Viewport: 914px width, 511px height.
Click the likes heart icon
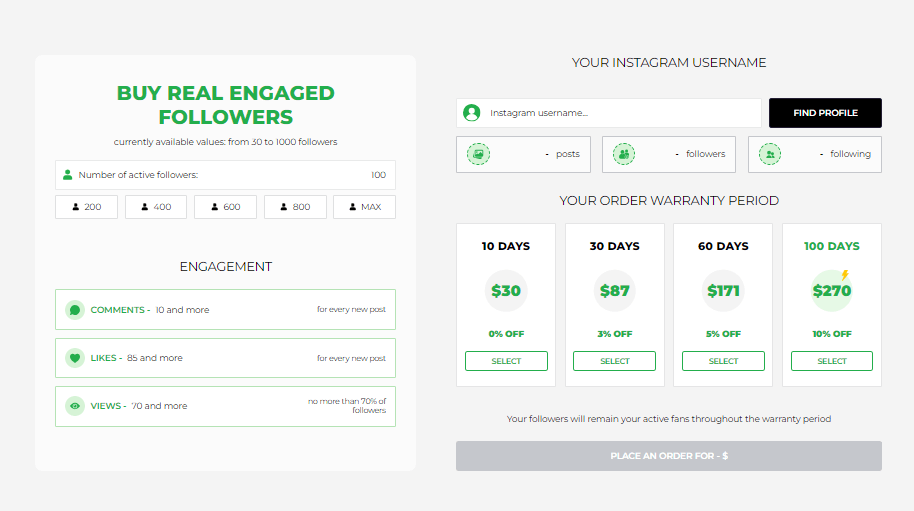coord(75,358)
